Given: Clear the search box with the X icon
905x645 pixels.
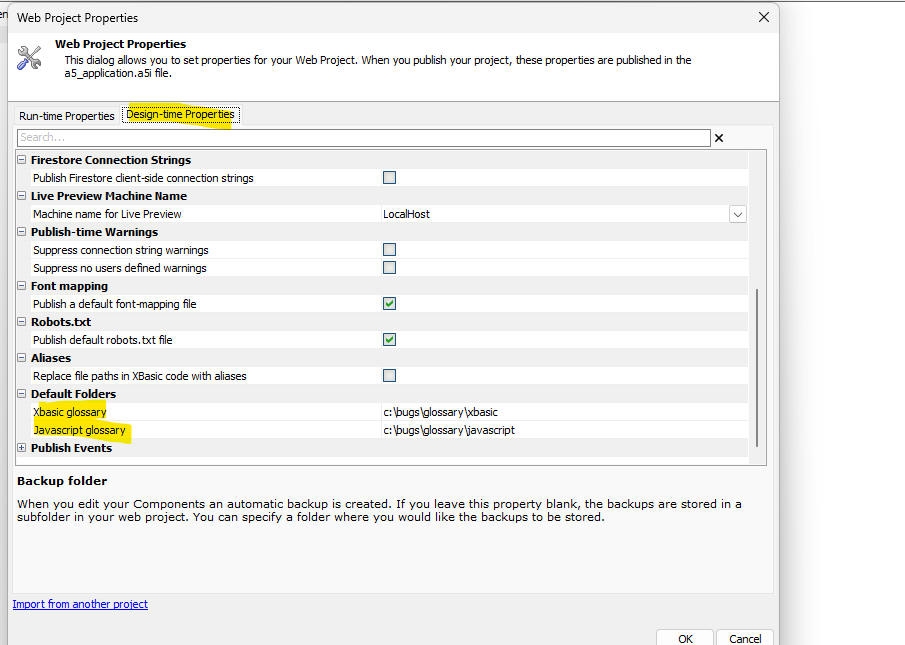Looking at the screenshot, I should 718,138.
